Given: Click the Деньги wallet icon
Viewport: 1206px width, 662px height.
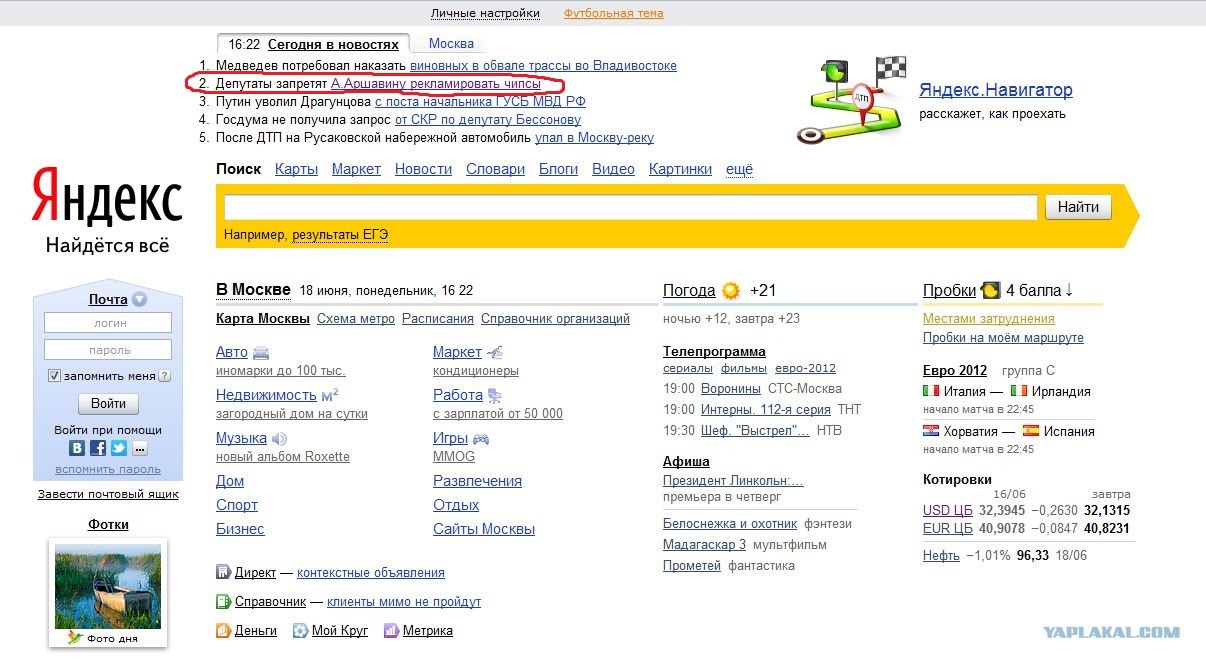Looking at the screenshot, I should pos(224,630).
